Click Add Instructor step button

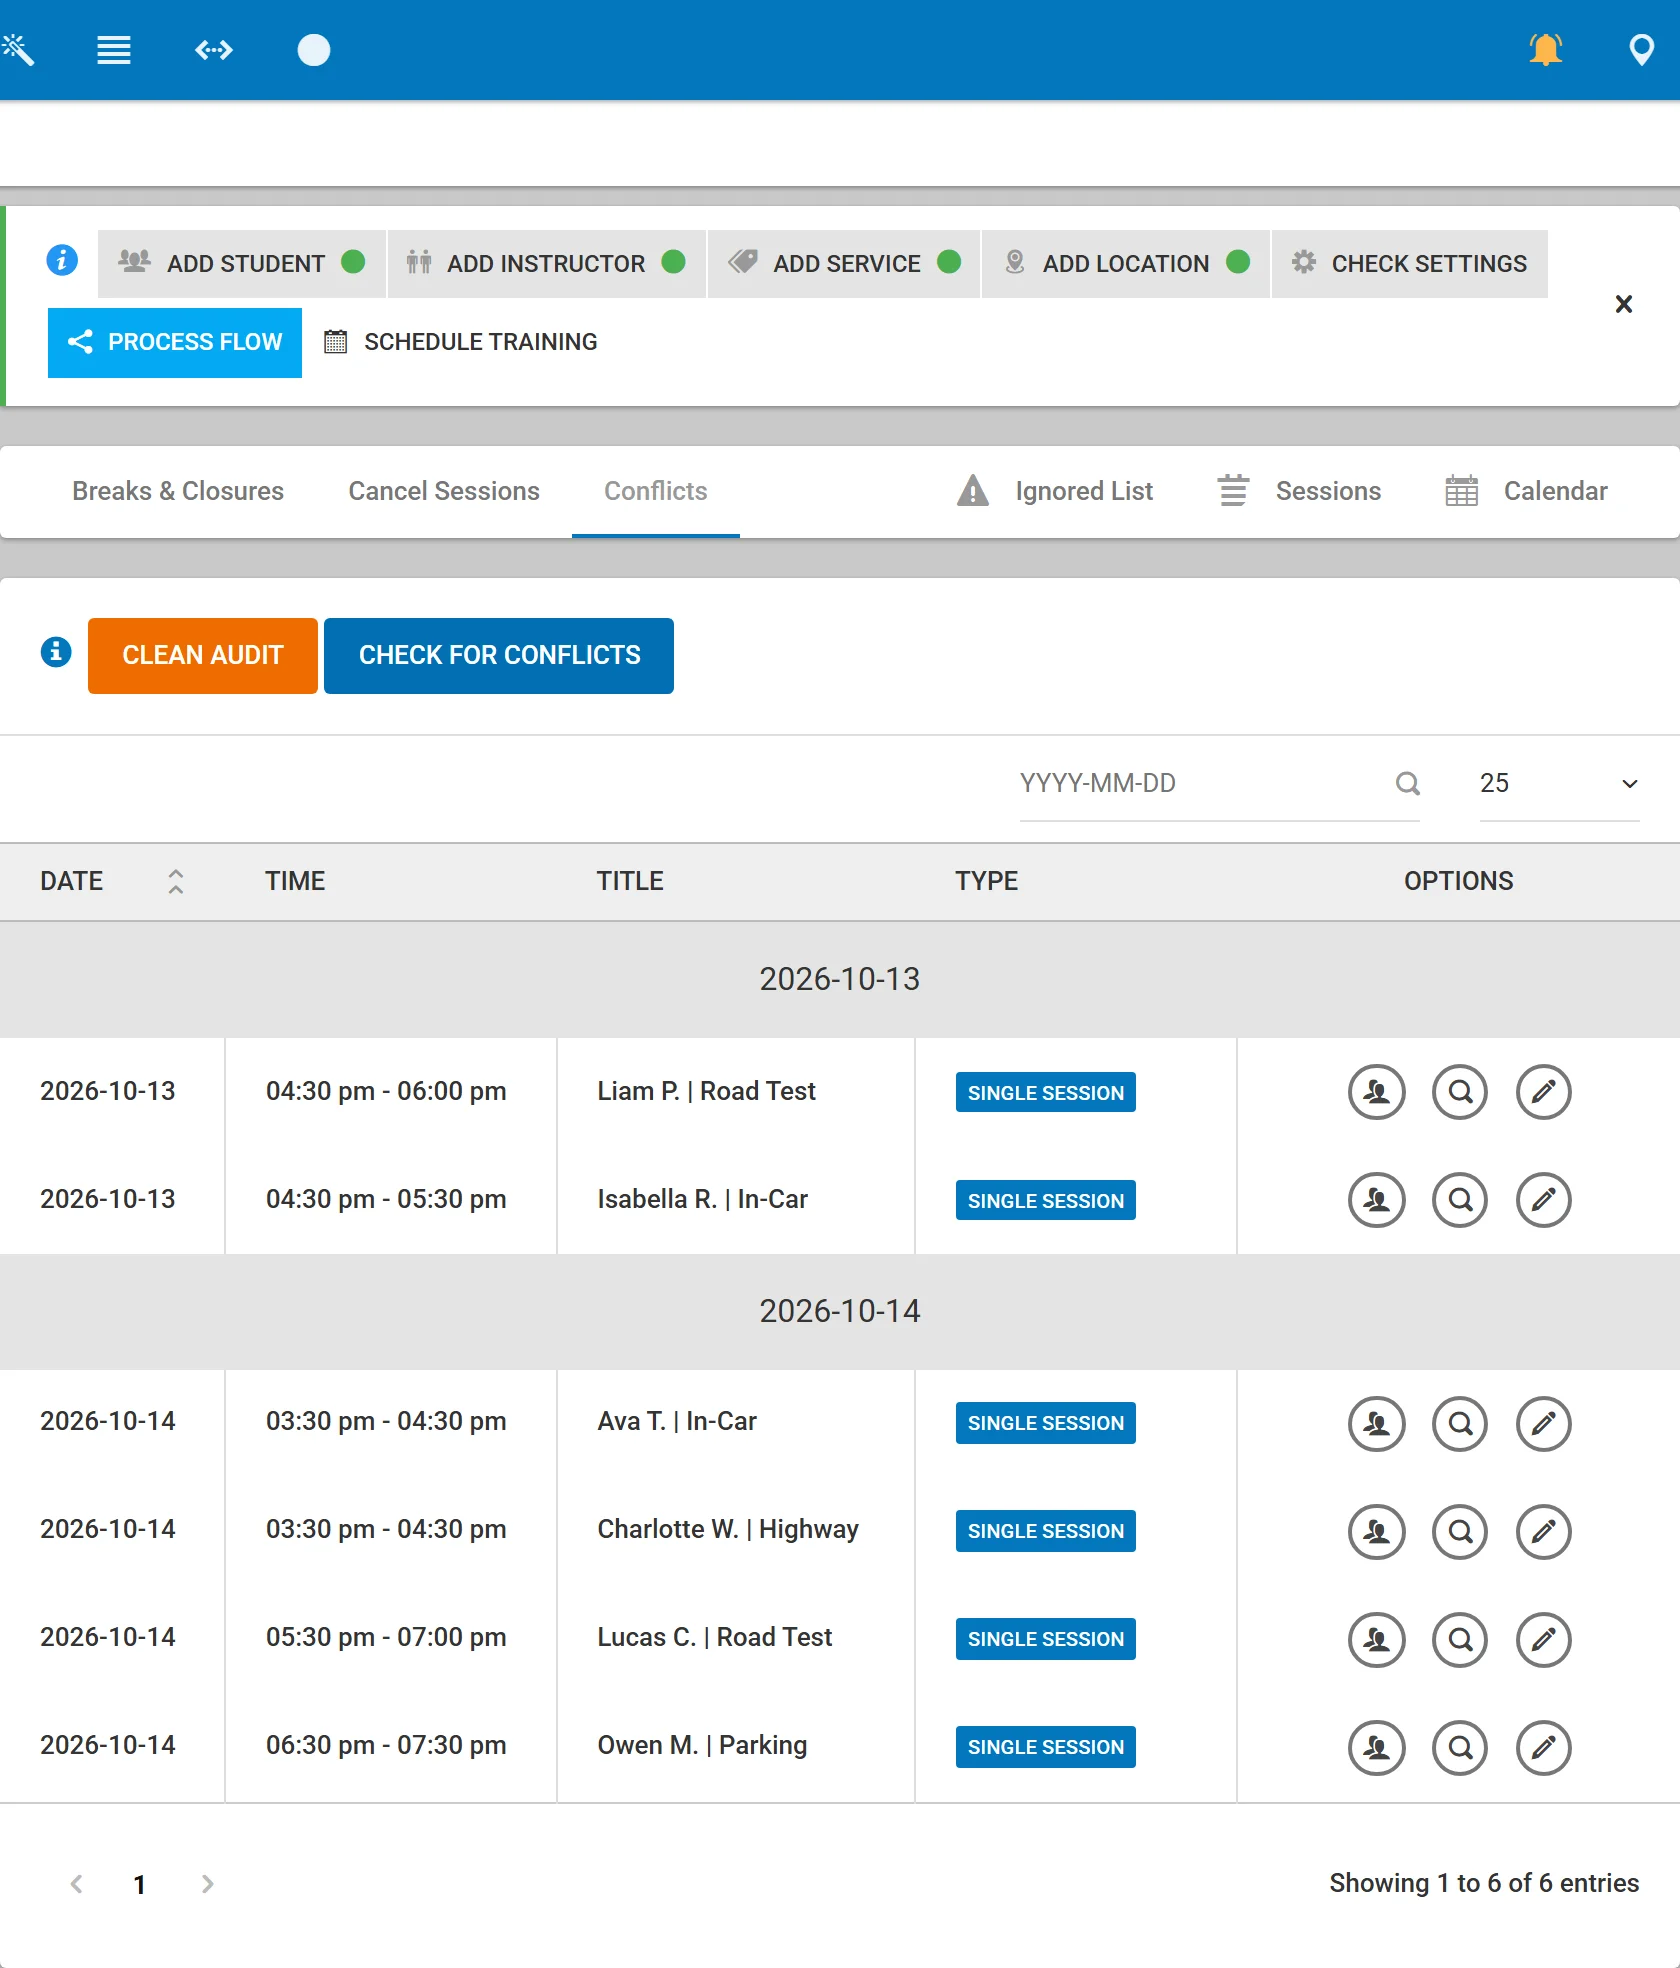(x=547, y=263)
